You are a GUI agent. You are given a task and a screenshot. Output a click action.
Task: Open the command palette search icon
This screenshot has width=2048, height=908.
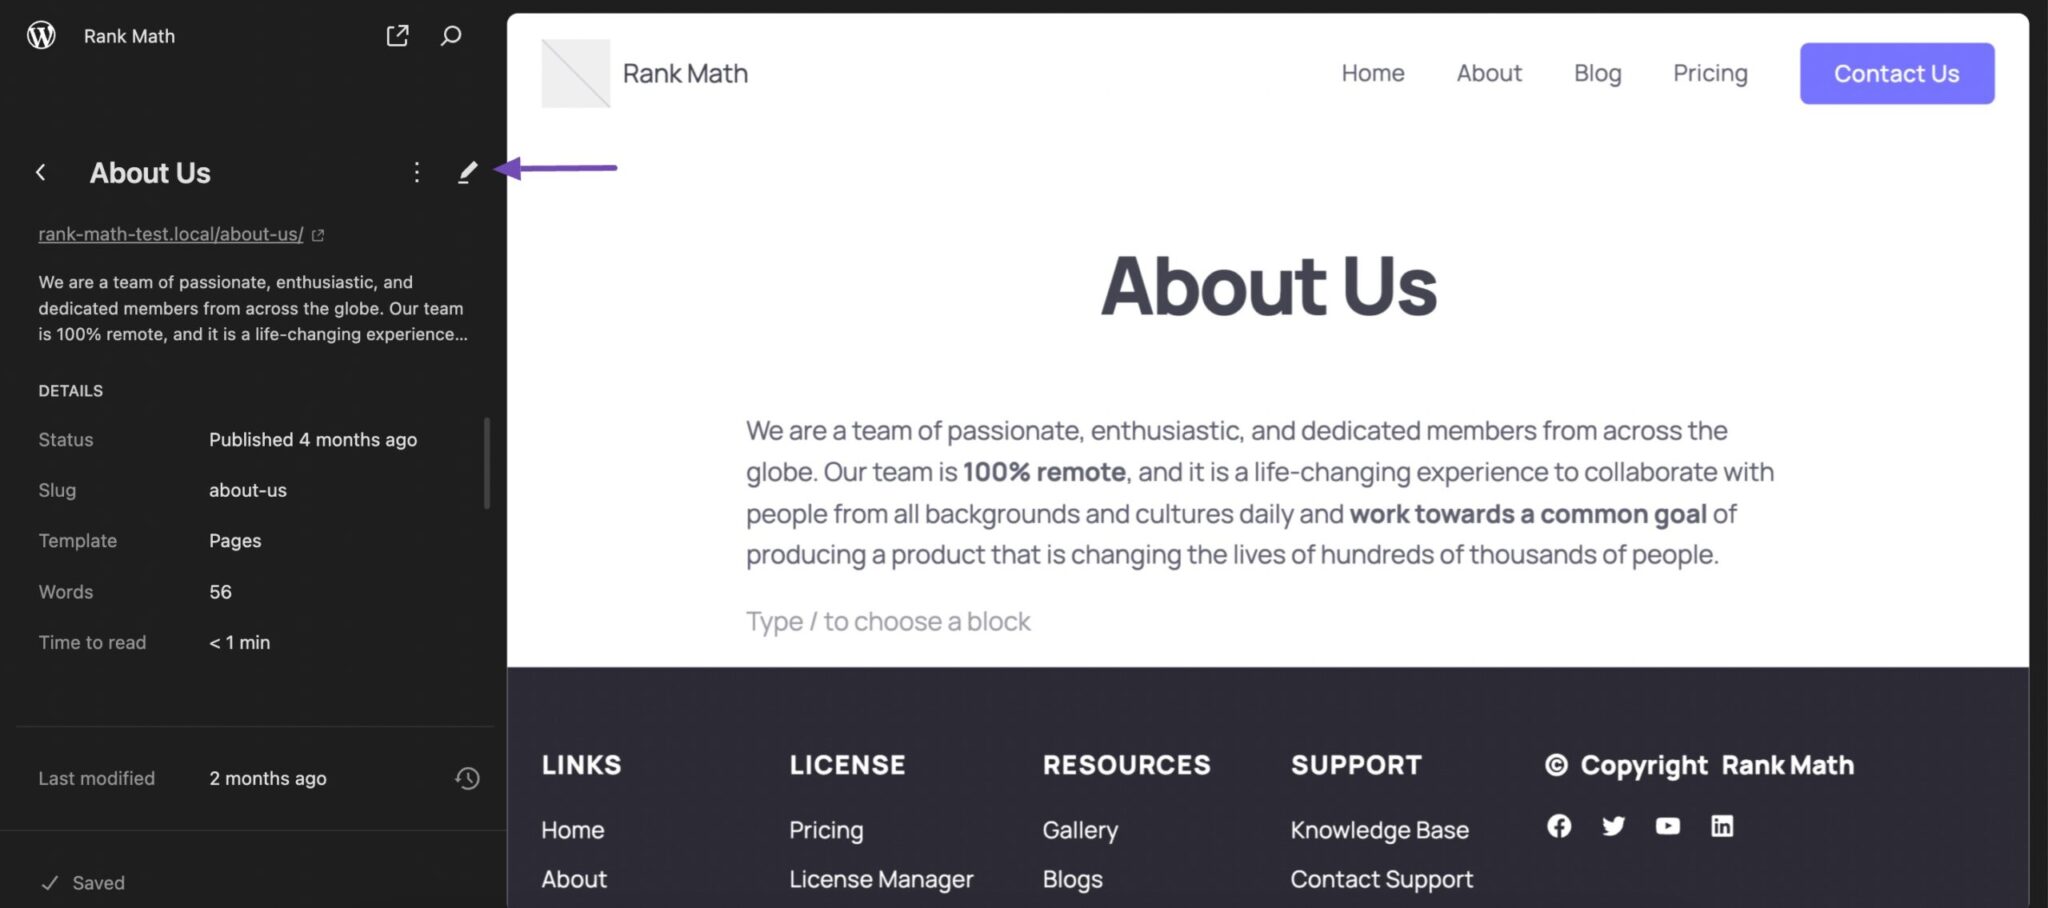(451, 36)
